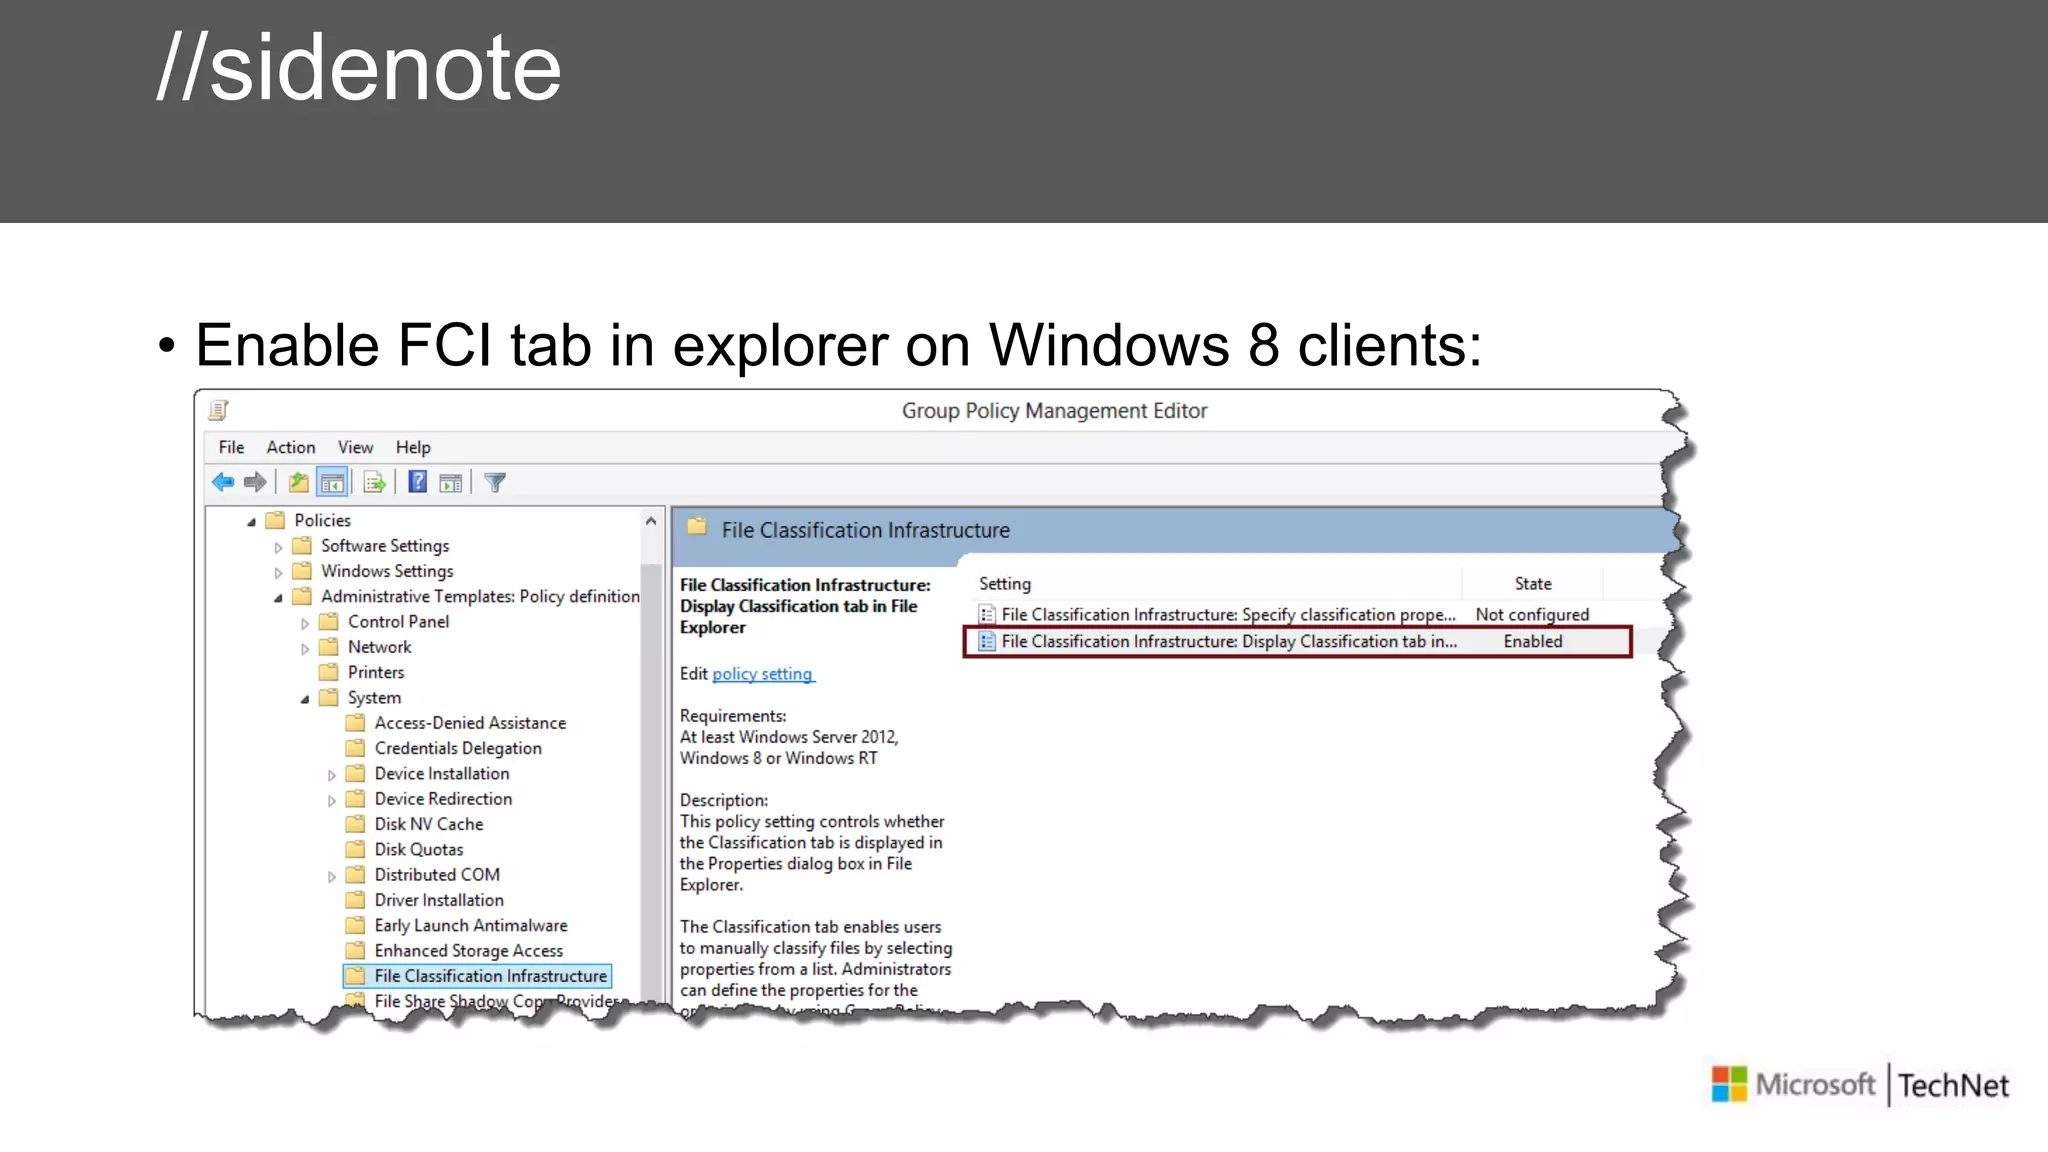Open the Action menu
The width and height of the screenshot is (2048, 1152).
[x=290, y=448]
